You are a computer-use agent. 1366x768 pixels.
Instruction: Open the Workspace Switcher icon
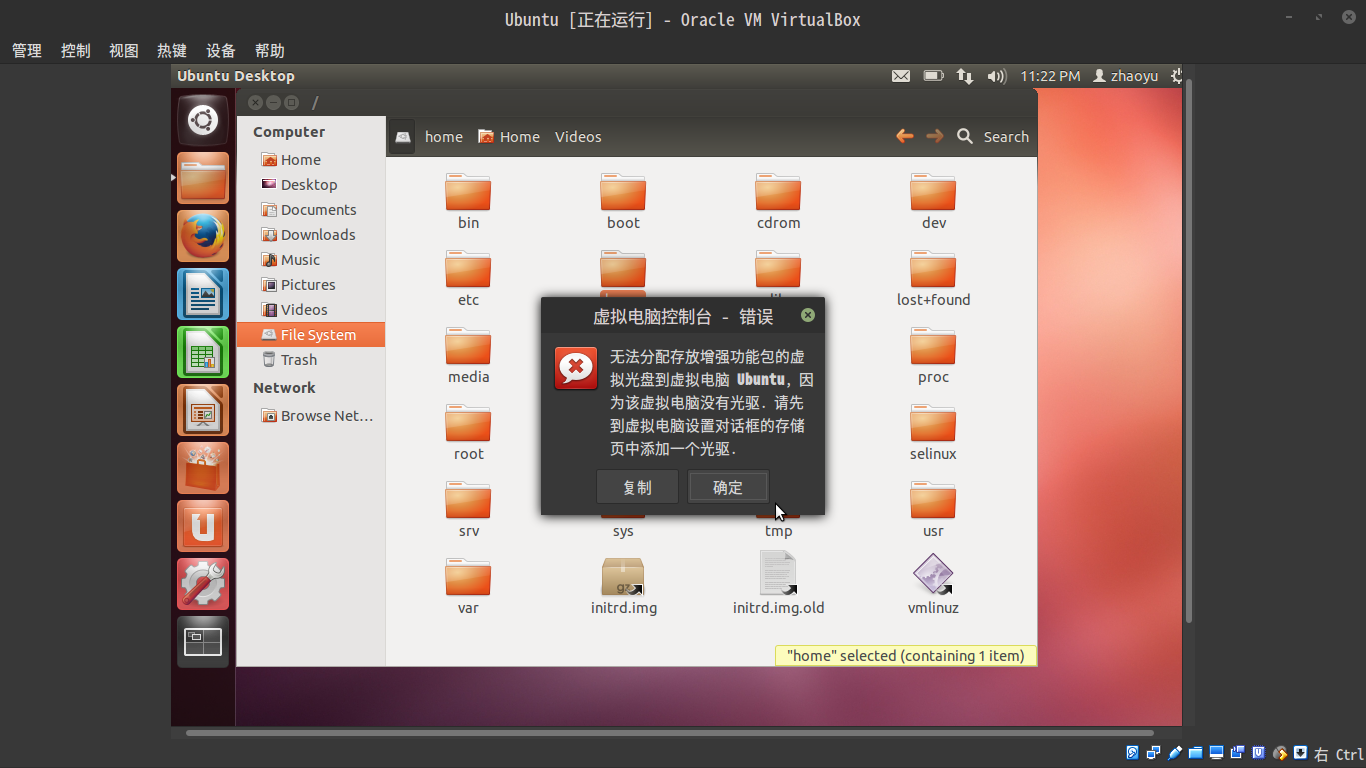tap(203, 642)
